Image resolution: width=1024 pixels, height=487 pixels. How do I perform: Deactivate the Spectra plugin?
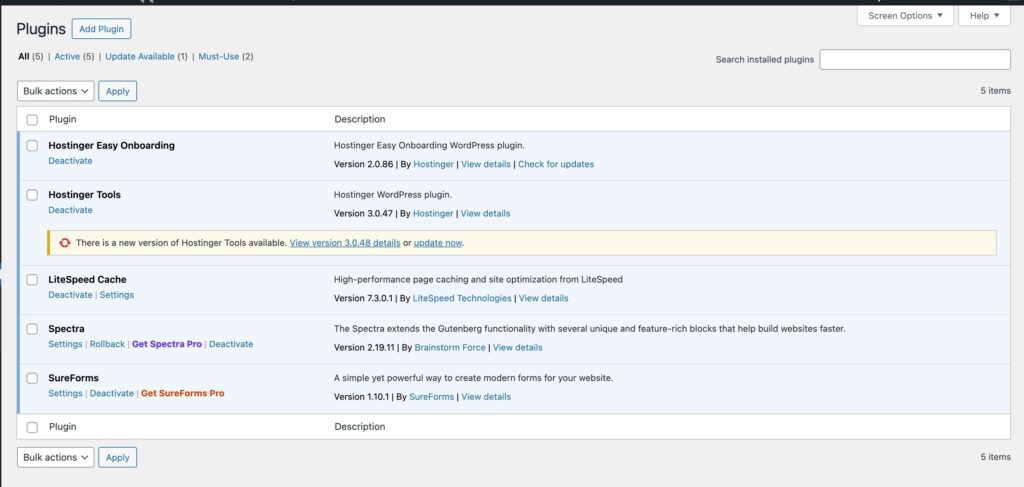231,344
